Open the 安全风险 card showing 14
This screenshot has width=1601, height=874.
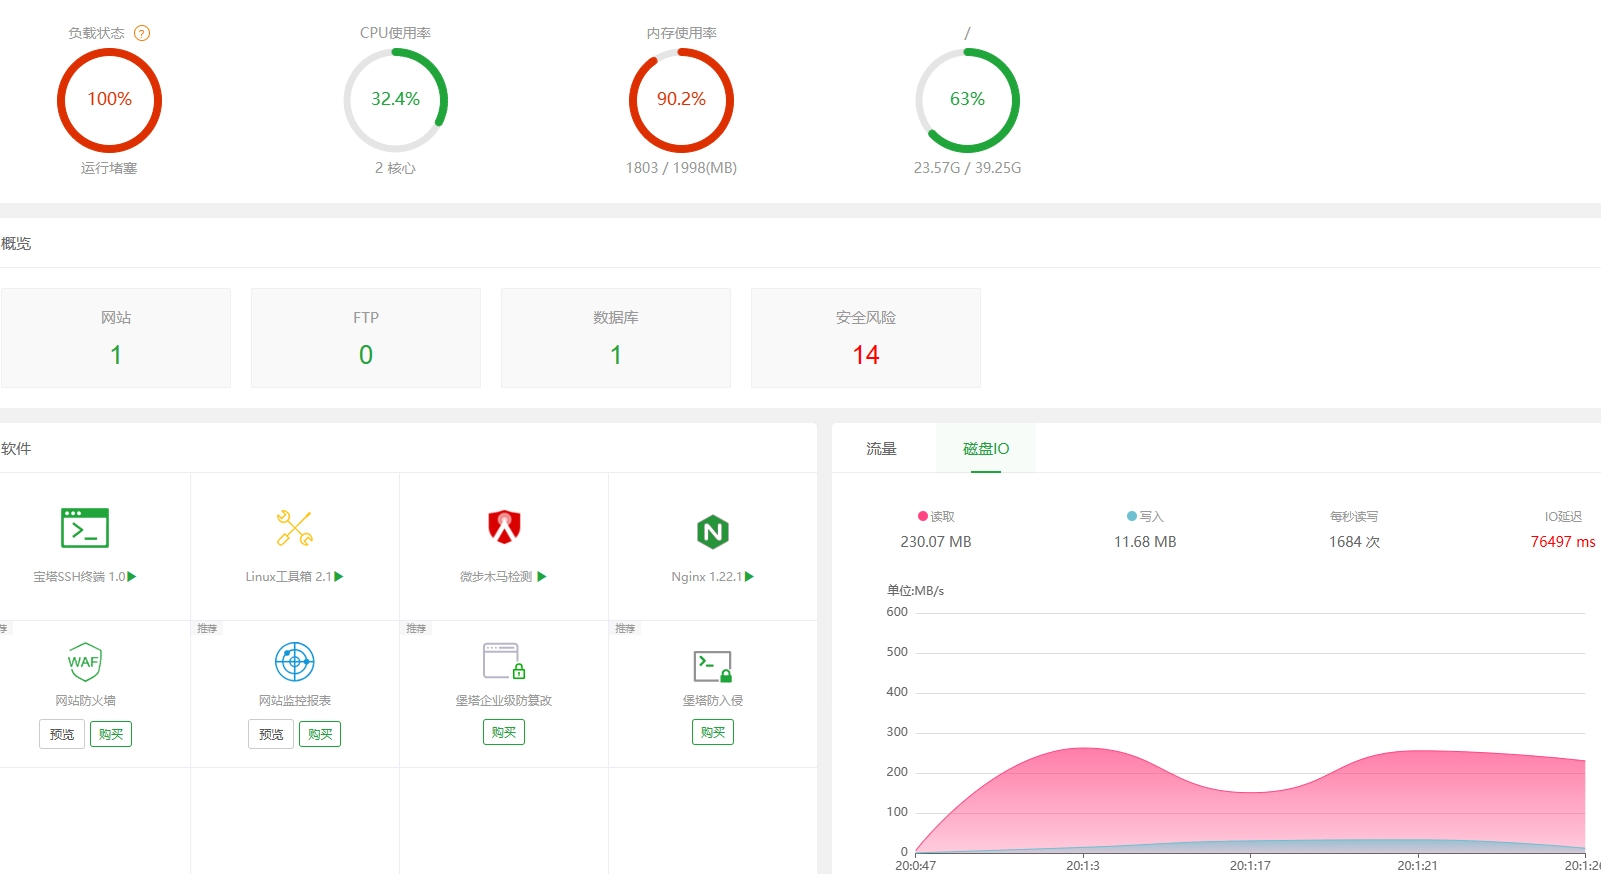tap(865, 338)
